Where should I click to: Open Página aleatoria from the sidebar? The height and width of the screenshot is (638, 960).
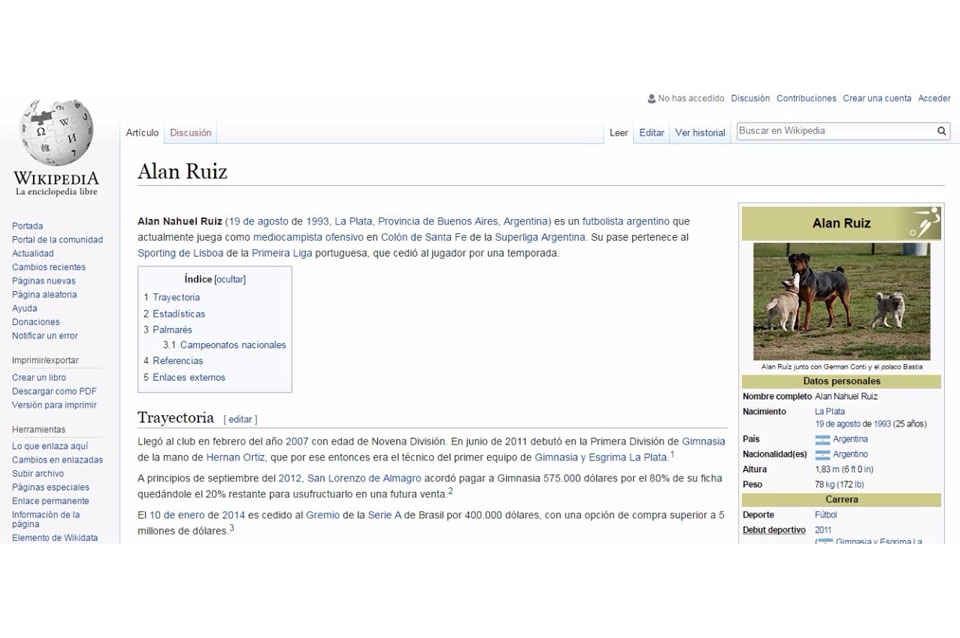[44, 295]
